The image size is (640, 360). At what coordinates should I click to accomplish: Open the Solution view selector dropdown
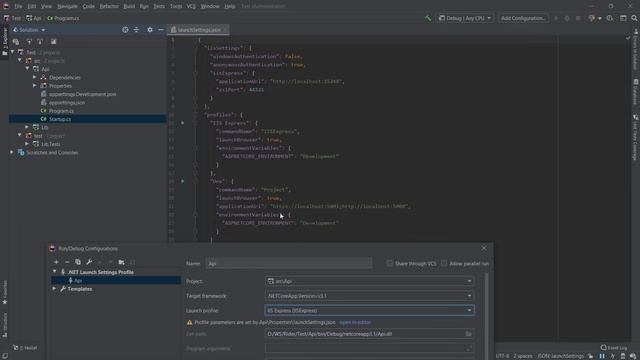point(29,30)
